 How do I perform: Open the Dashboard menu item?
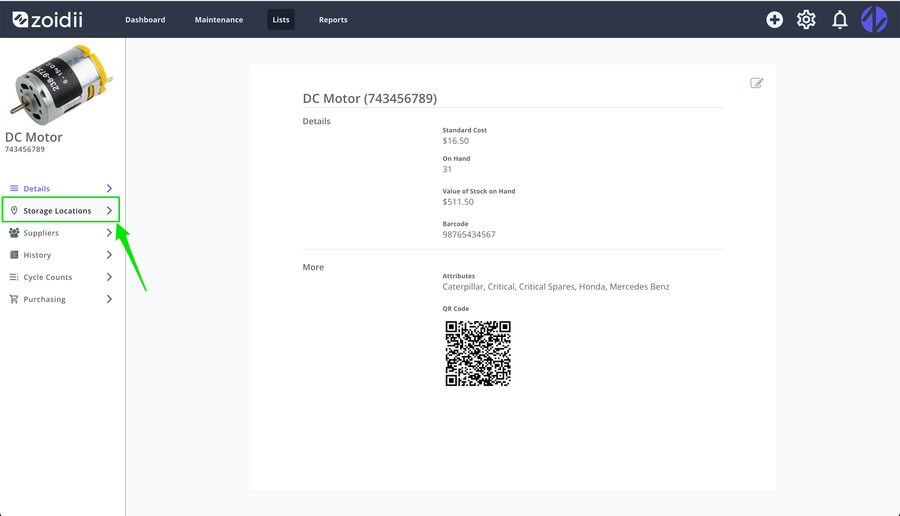pos(145,20)
